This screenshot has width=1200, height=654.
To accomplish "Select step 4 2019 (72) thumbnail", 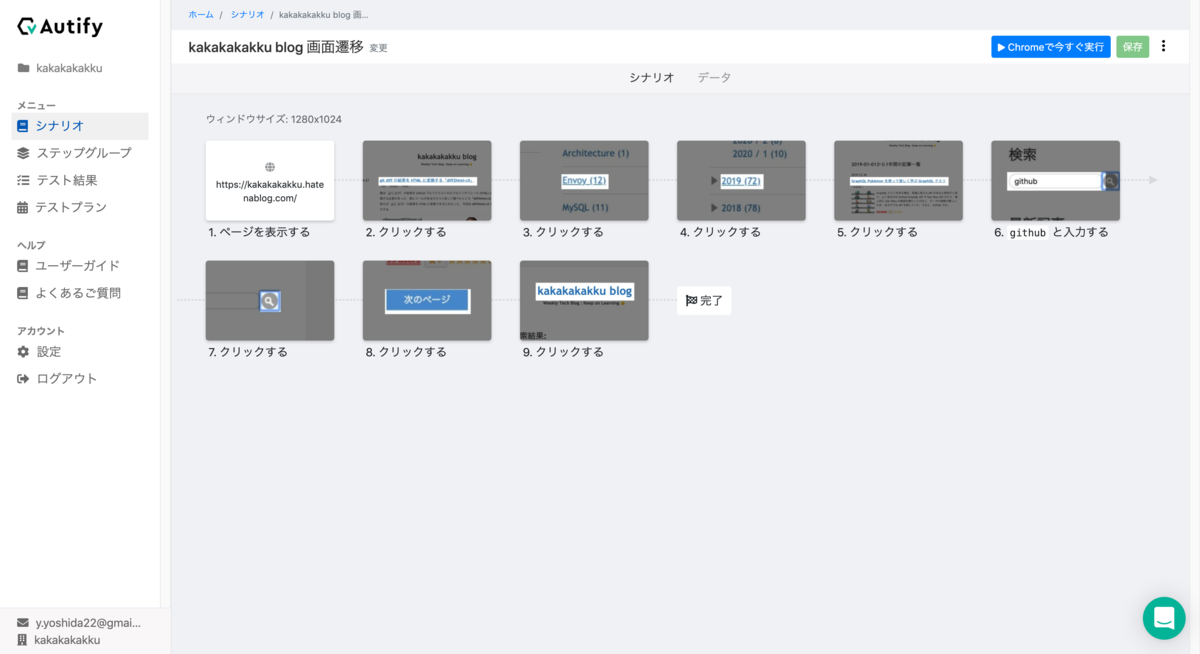I will (741, 180).
